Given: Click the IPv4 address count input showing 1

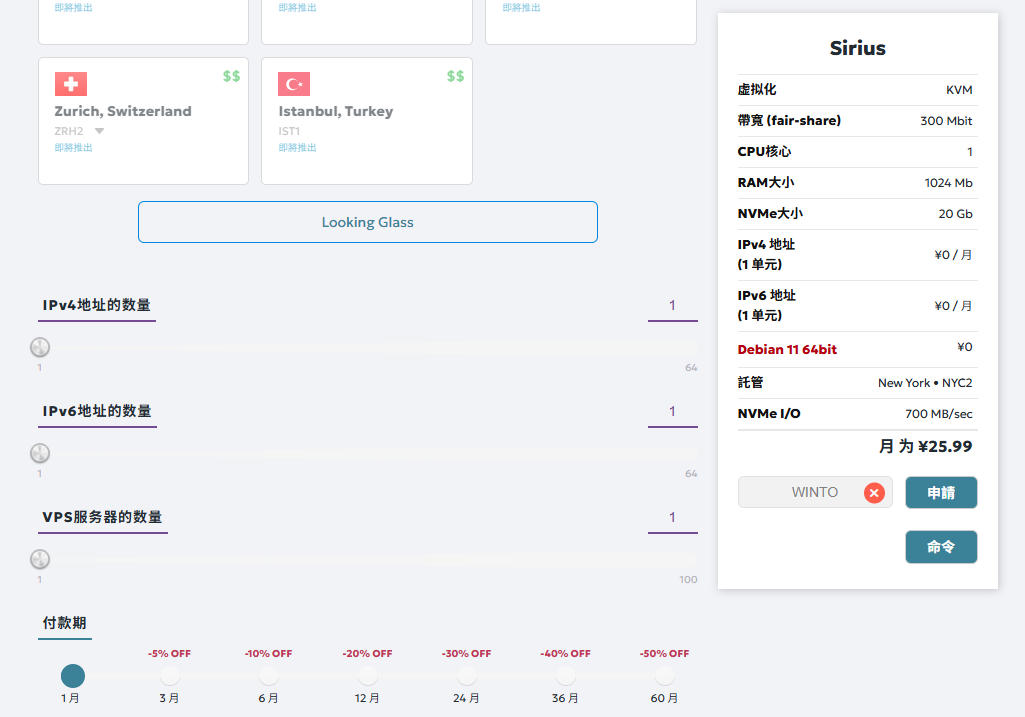Looking at the screenshot, I should [x=672, y=305].
